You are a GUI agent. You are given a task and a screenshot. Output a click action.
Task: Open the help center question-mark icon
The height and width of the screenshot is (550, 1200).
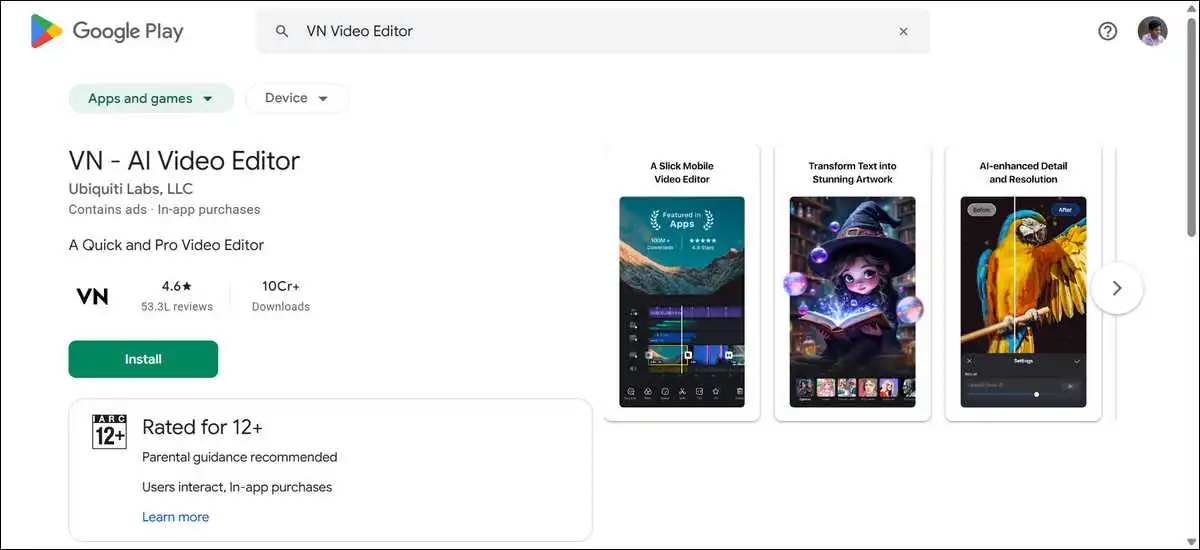pyautogui.click(x=1107, y=31)
